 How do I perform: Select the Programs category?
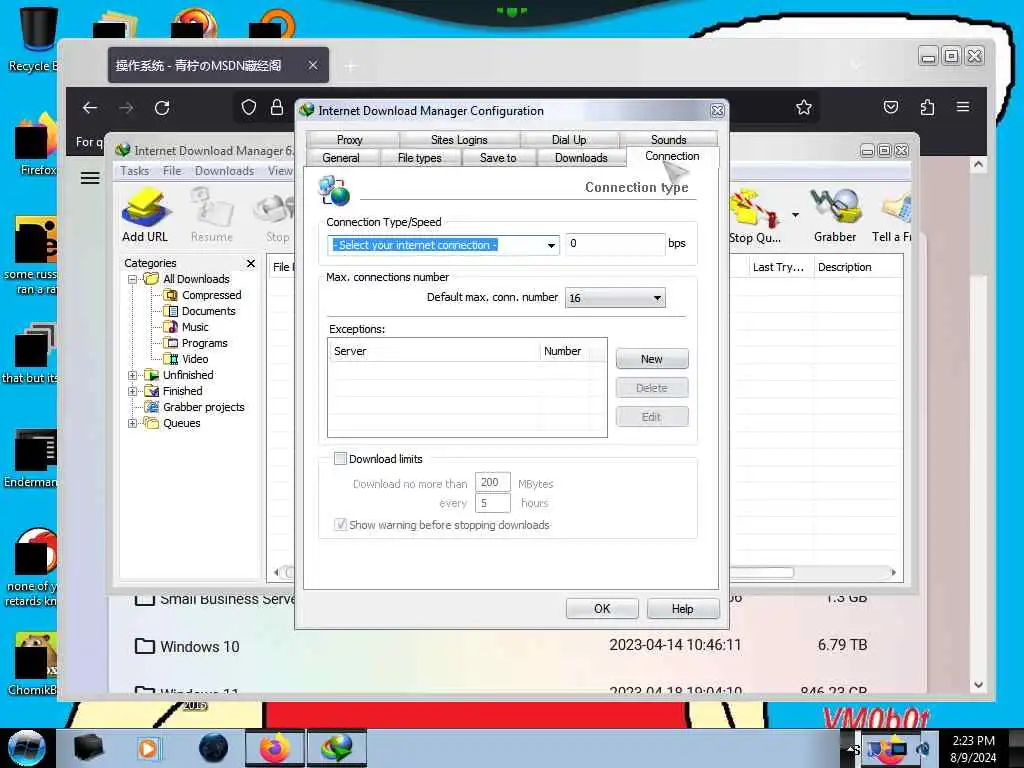point(204,343)
